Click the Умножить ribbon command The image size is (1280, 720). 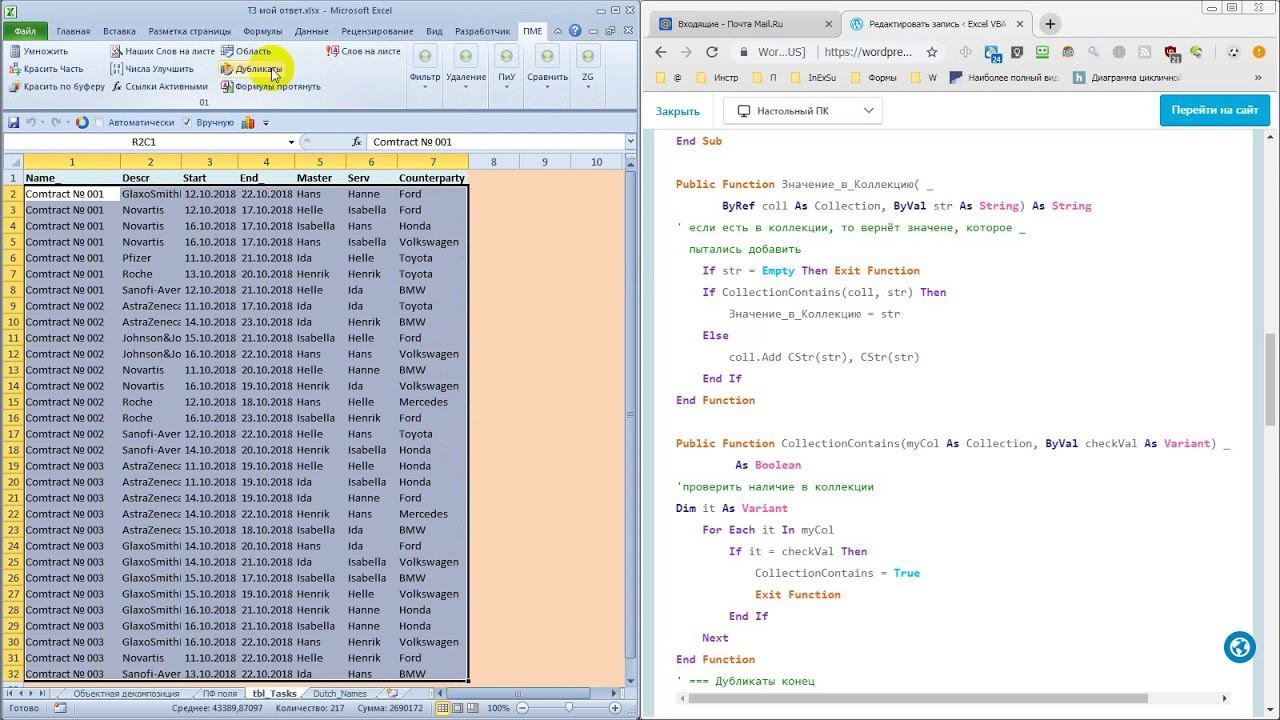click(x=44, y=51)
